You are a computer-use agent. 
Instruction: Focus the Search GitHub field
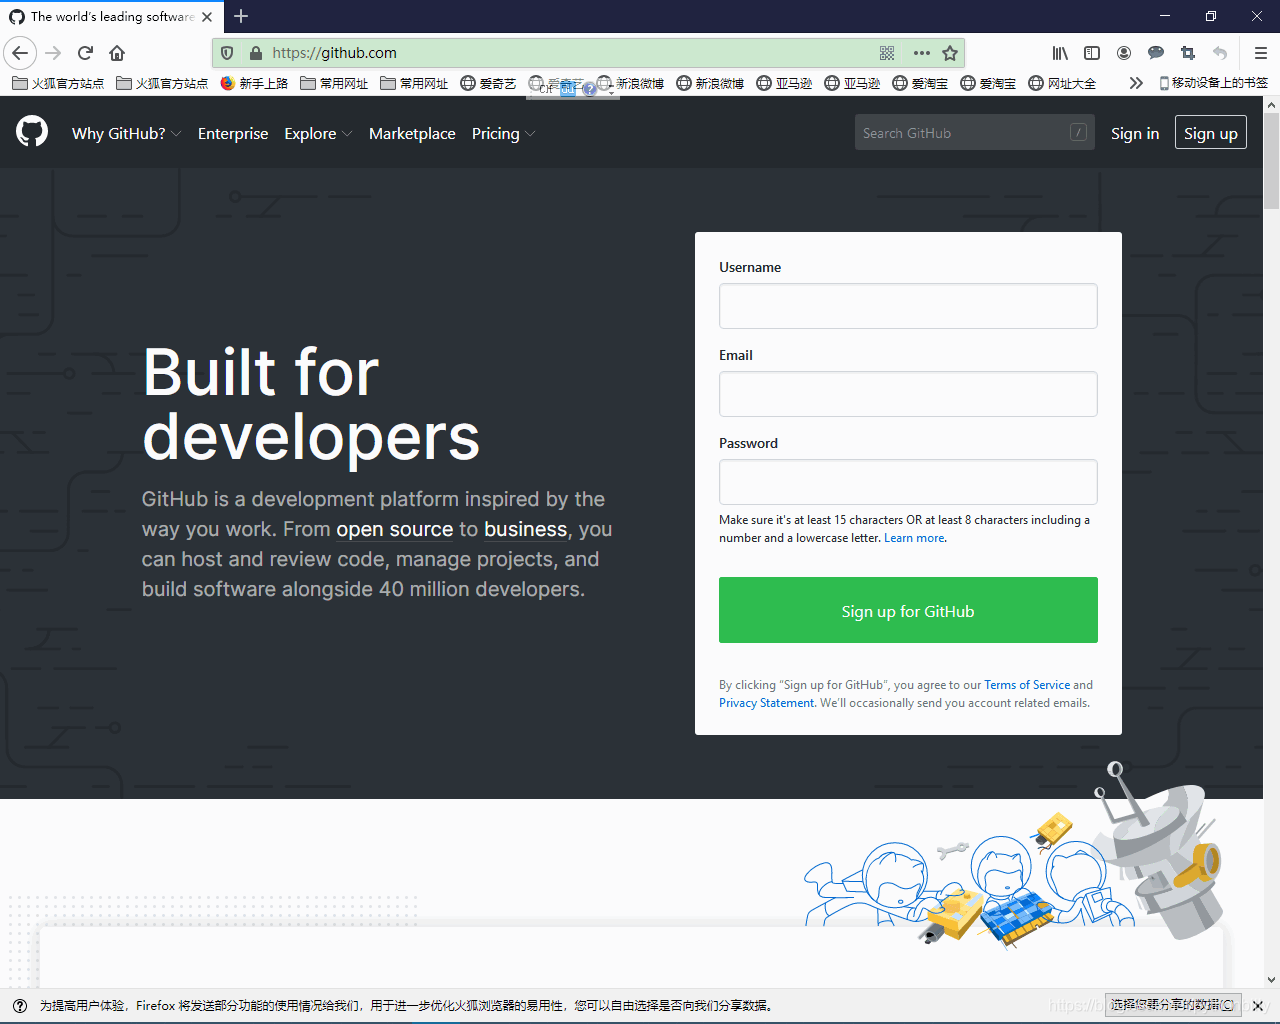[x=975, y=132]
